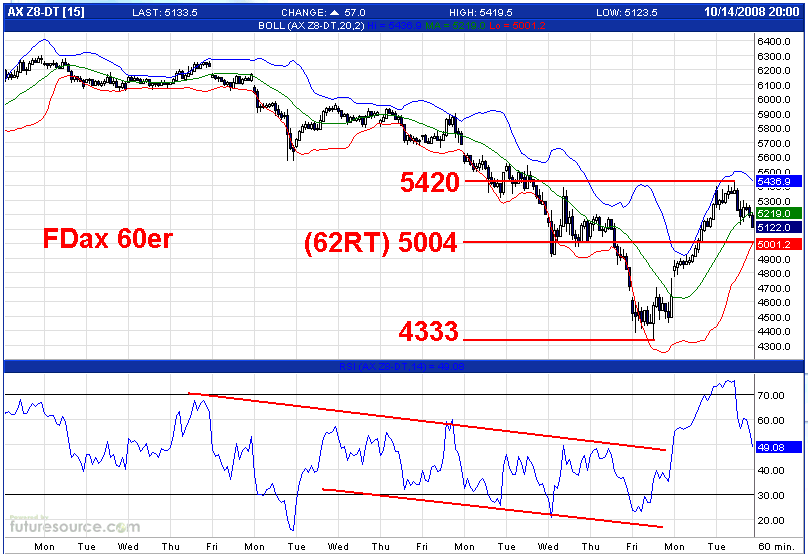
Task: Click the 5300.0 price axis label
Action: [773, 202]
